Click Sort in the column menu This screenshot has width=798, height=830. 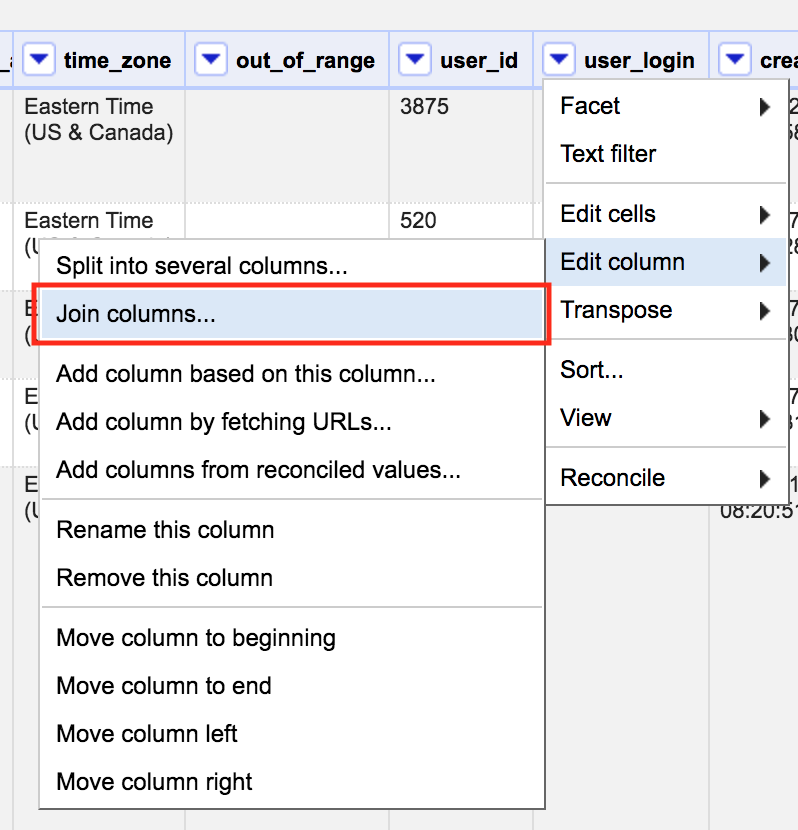[591, 369]
